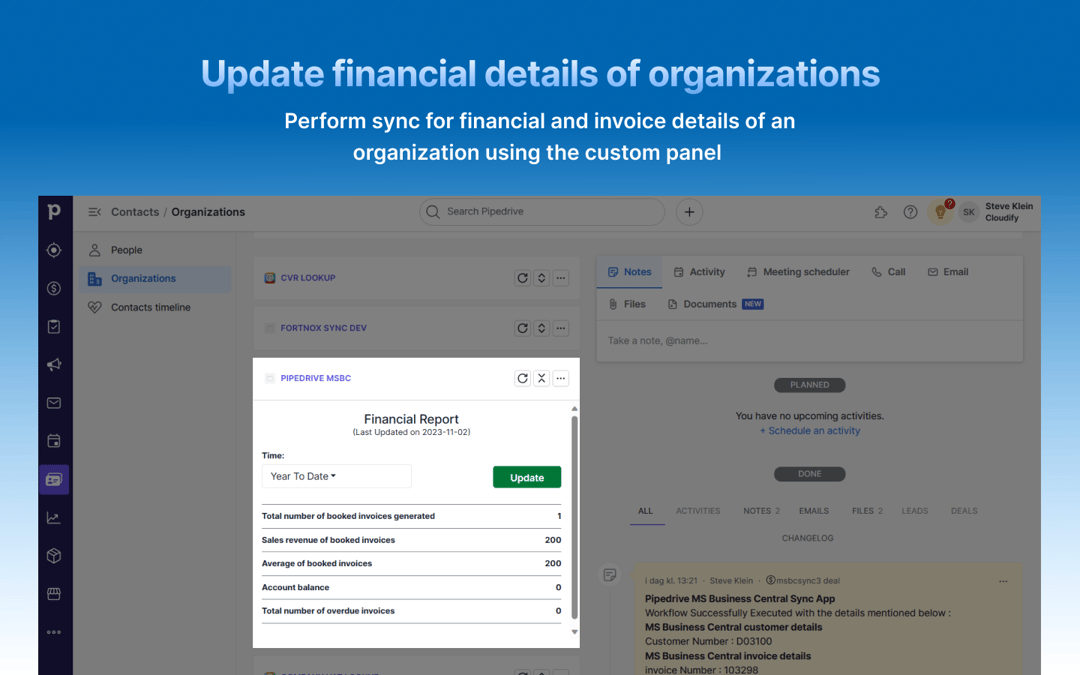Open the Products box icon

click(x=54, y=554)
